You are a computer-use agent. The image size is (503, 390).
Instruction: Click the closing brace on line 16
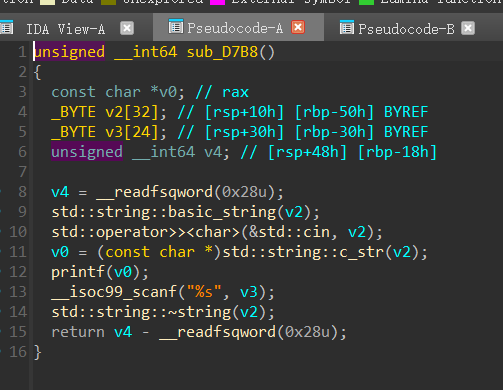(38, 352)
